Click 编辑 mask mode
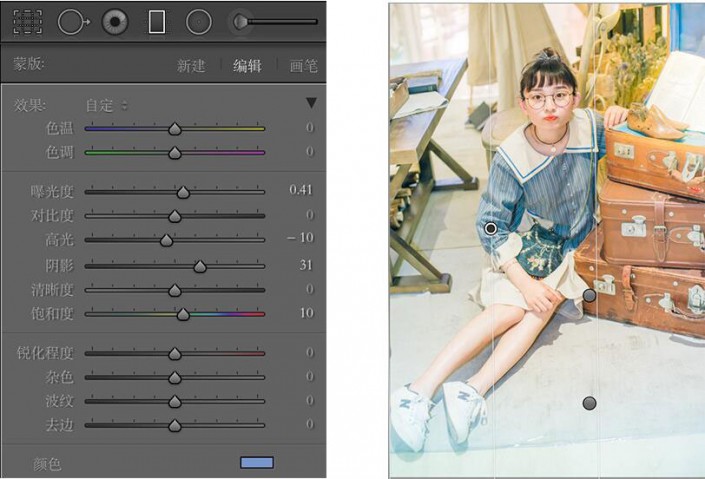 tap(247, 66)
